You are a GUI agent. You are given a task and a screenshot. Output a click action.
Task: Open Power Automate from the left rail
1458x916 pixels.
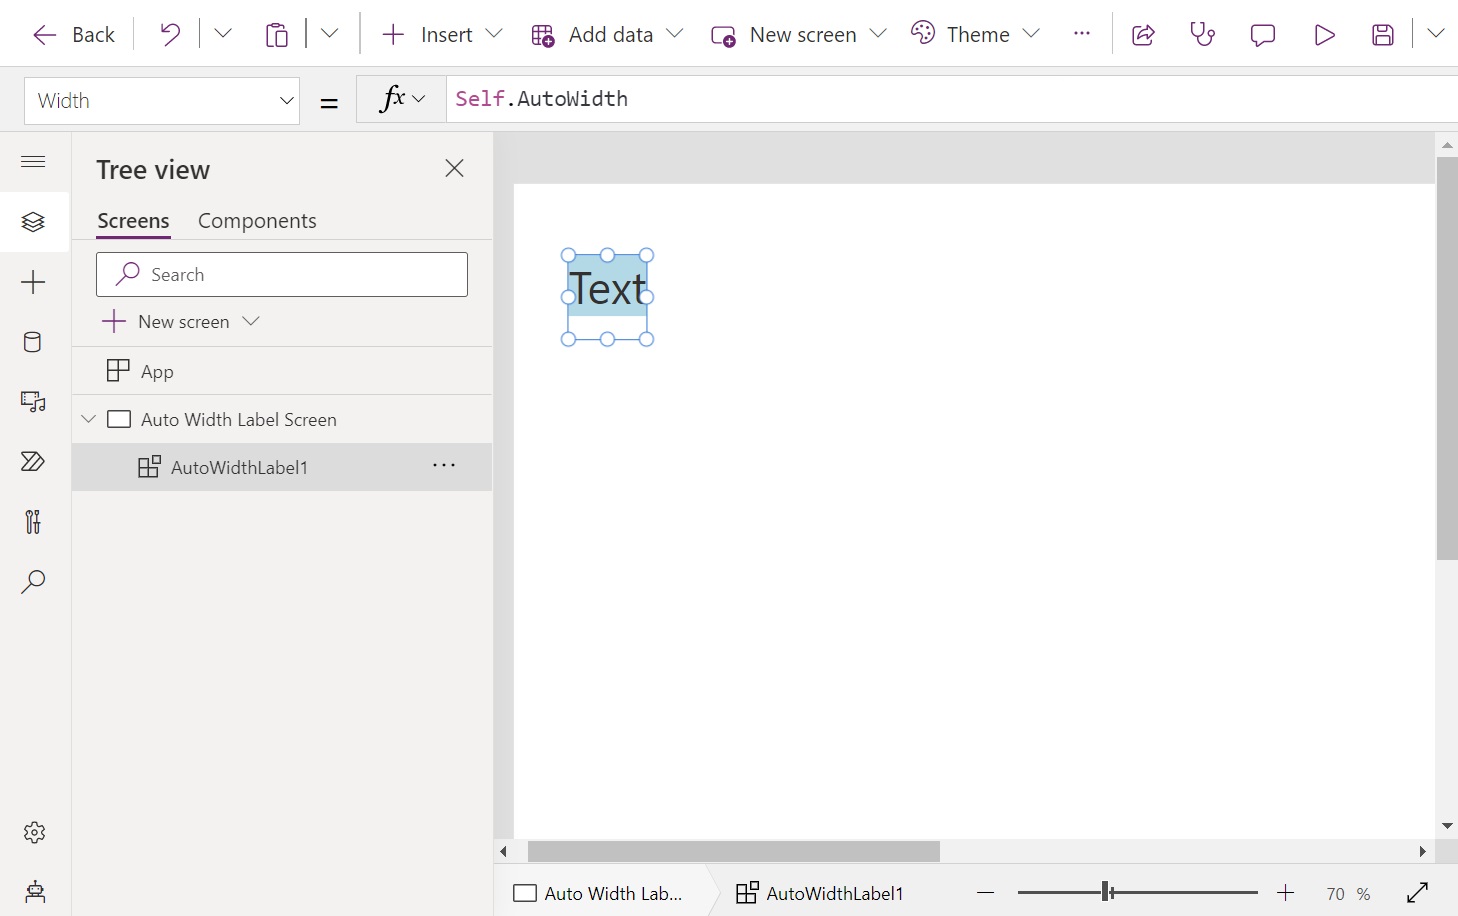coord(33,462)
